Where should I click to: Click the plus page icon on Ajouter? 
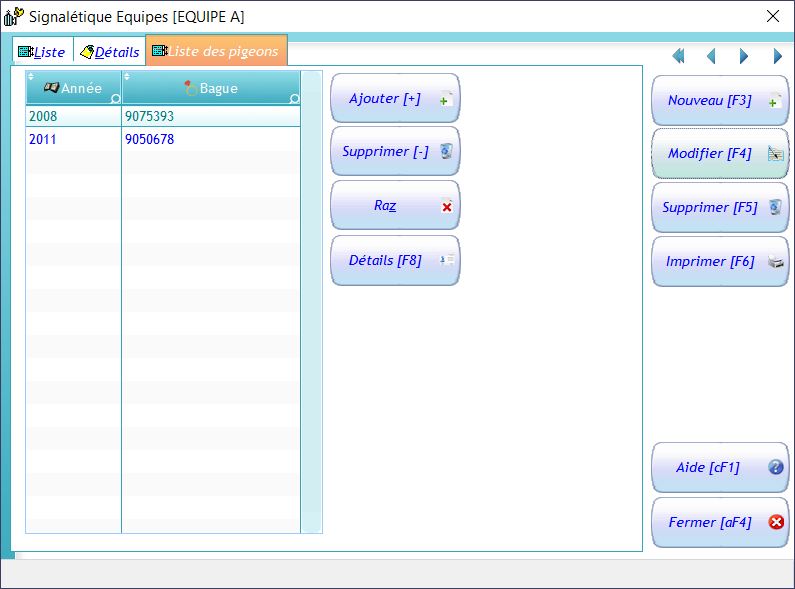446,99
